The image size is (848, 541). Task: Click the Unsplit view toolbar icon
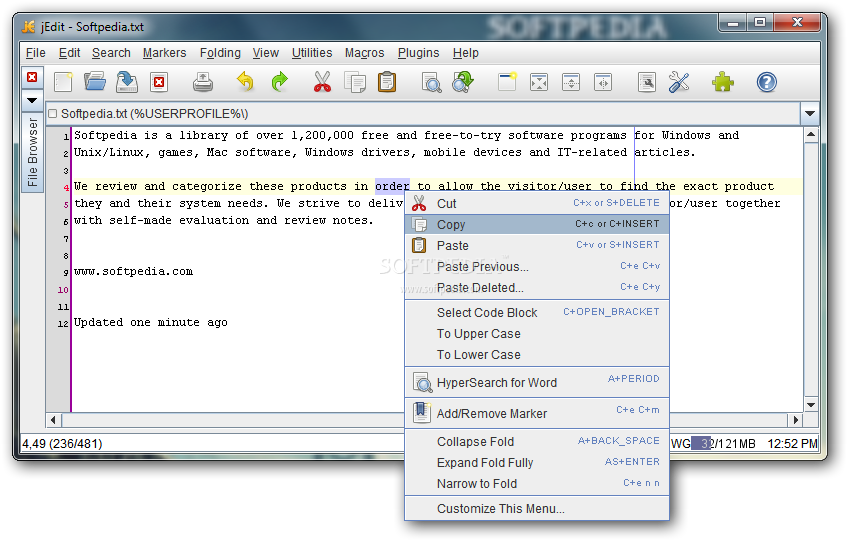(x=539, y=82)
